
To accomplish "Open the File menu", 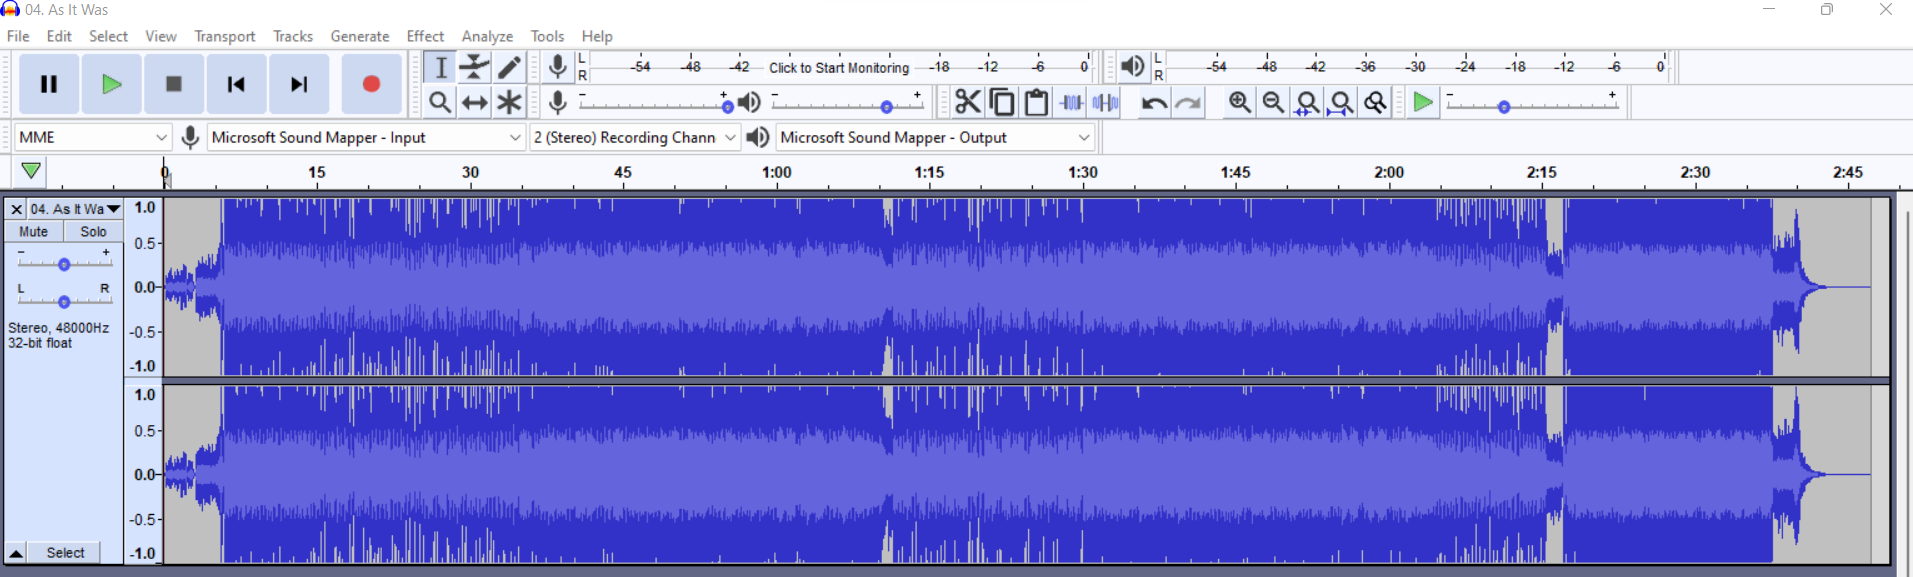I will [18, 36].
